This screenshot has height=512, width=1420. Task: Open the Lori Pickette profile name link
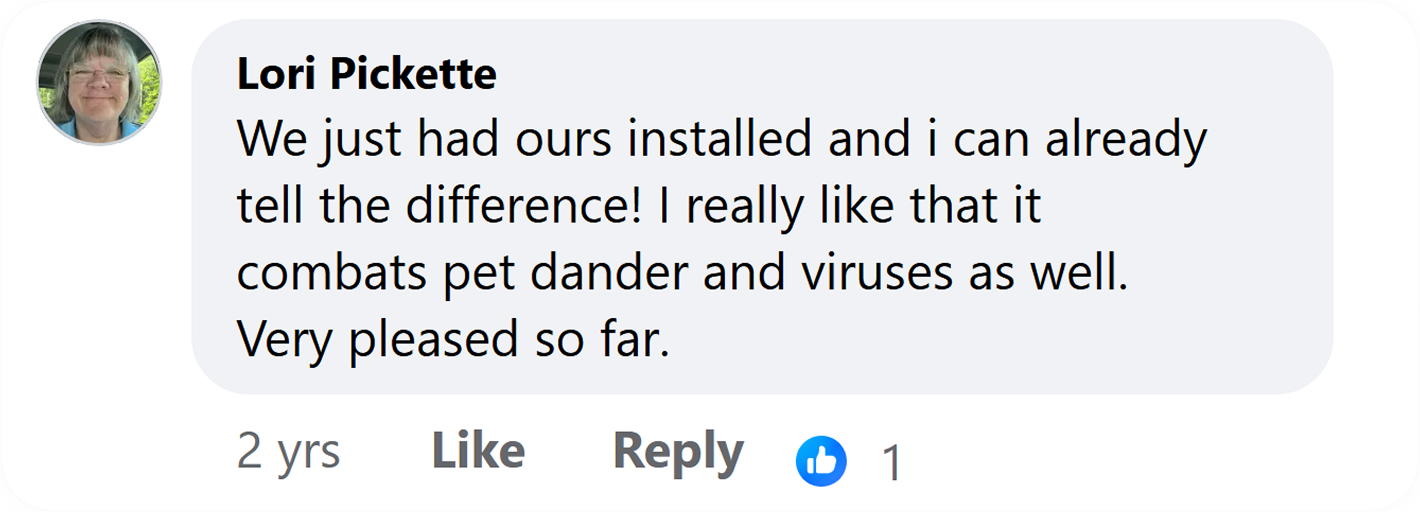point(367,75)
